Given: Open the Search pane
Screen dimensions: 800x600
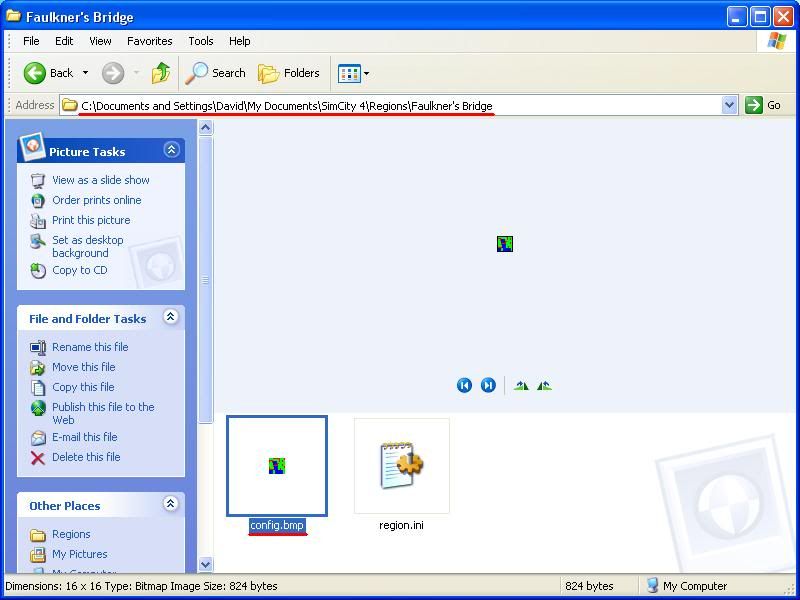Looking at the screenshot, I should 216,73.
